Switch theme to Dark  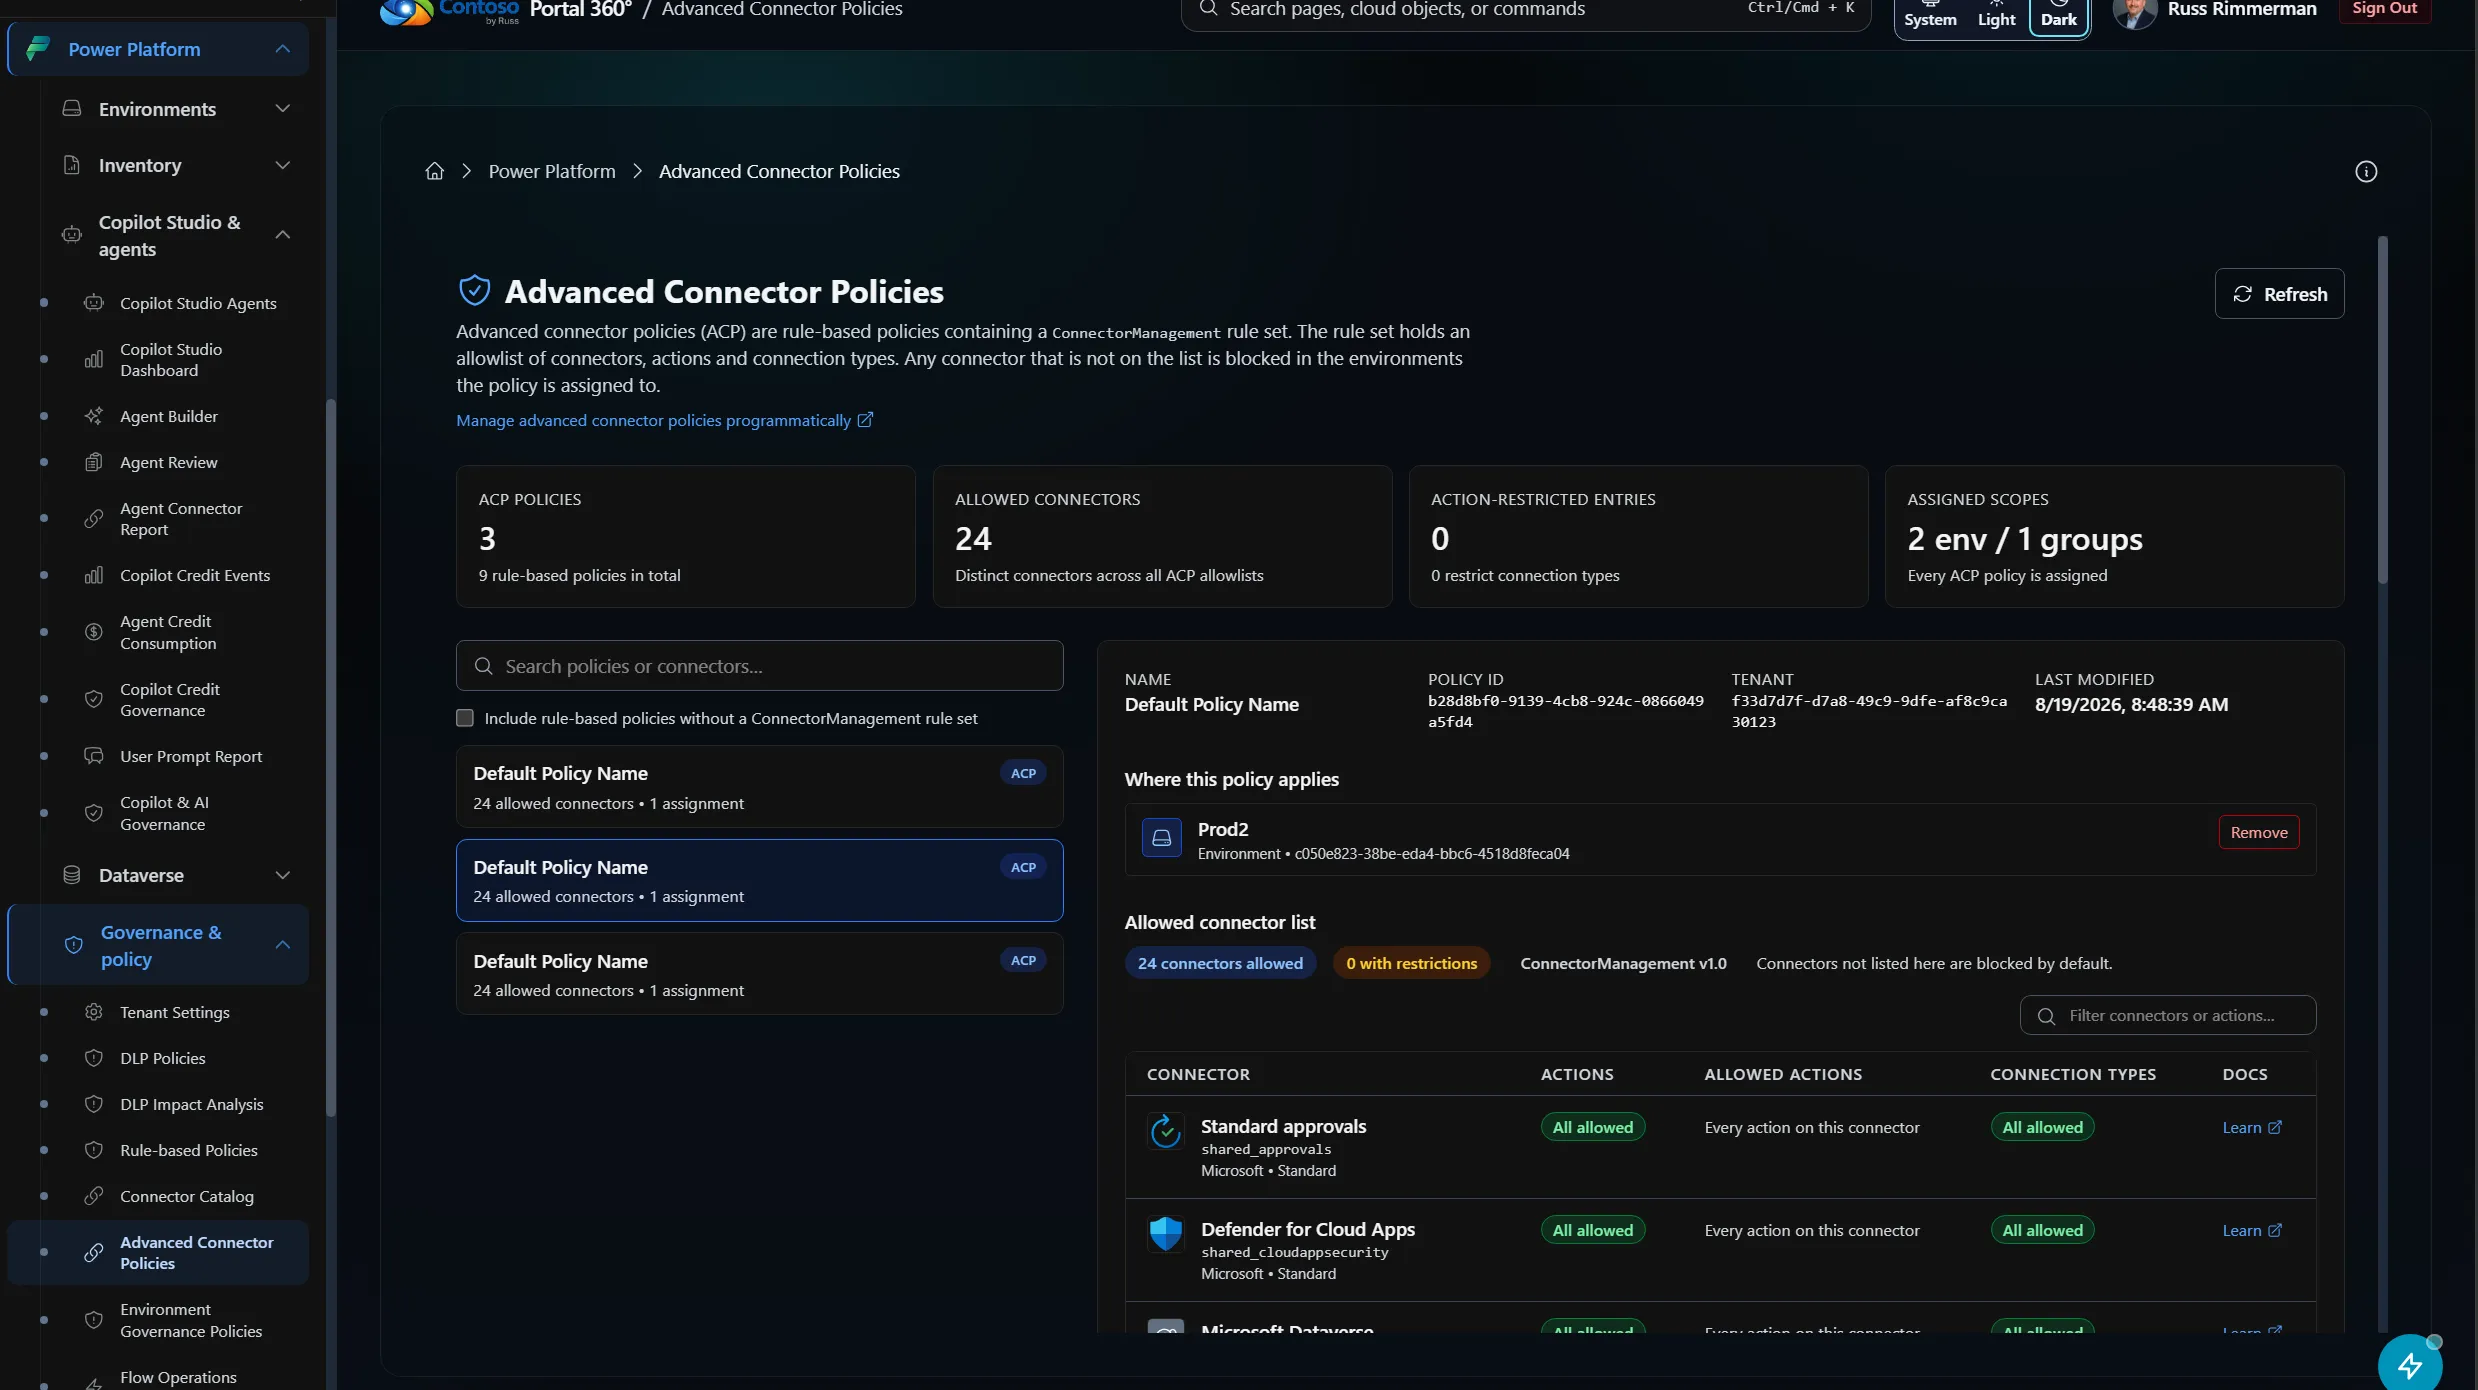point(2058,17)
